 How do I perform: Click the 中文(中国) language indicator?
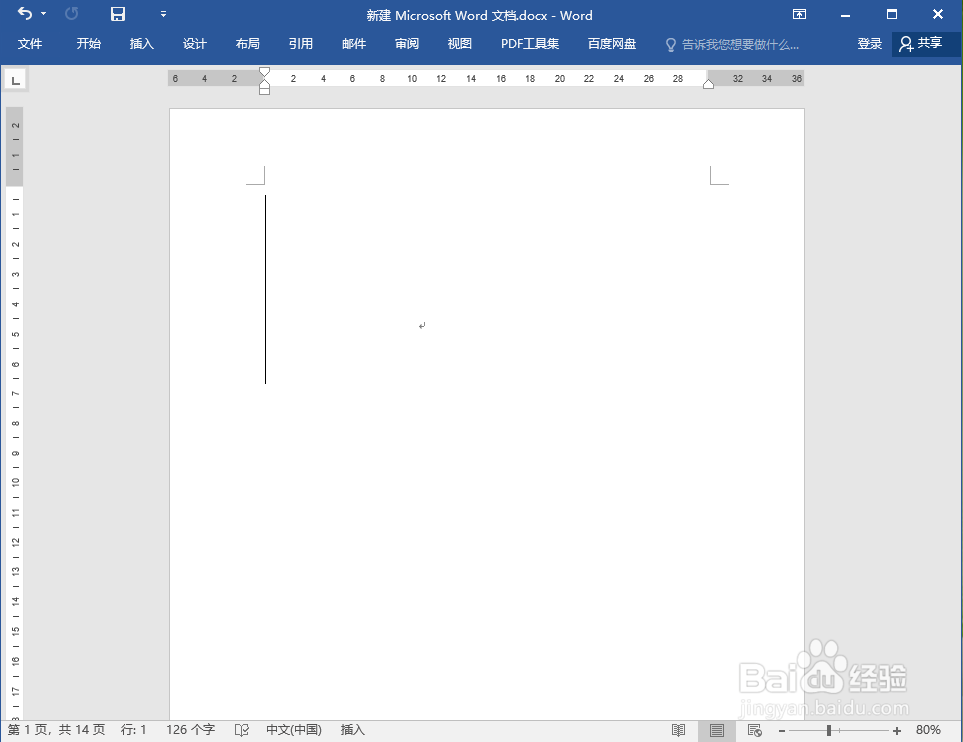(294, 730)
